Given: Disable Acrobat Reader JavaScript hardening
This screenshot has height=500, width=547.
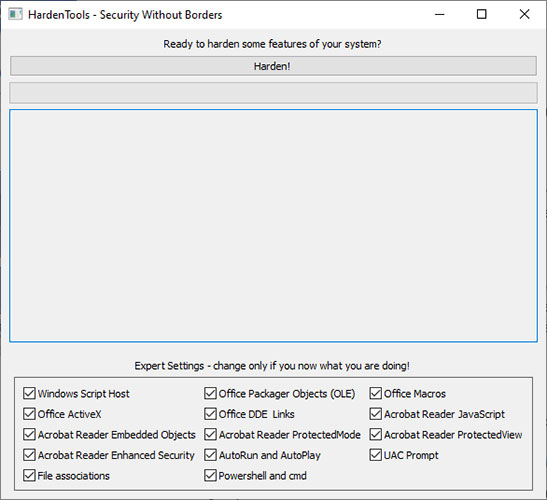Looking at the screenshot, I should [x=376, y=414].
